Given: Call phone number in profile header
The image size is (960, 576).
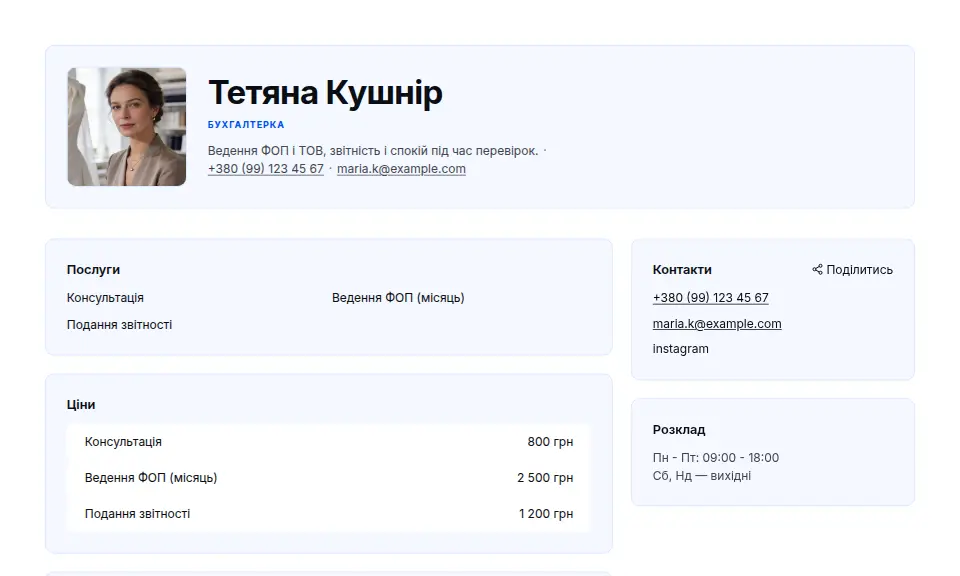Looking at the screenshot, I should coord(266,169).
